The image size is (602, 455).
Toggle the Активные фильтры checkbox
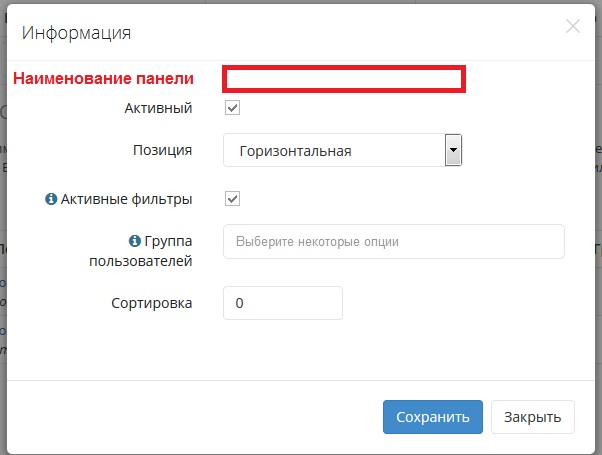pyautogui.click(x=232, y=199)
